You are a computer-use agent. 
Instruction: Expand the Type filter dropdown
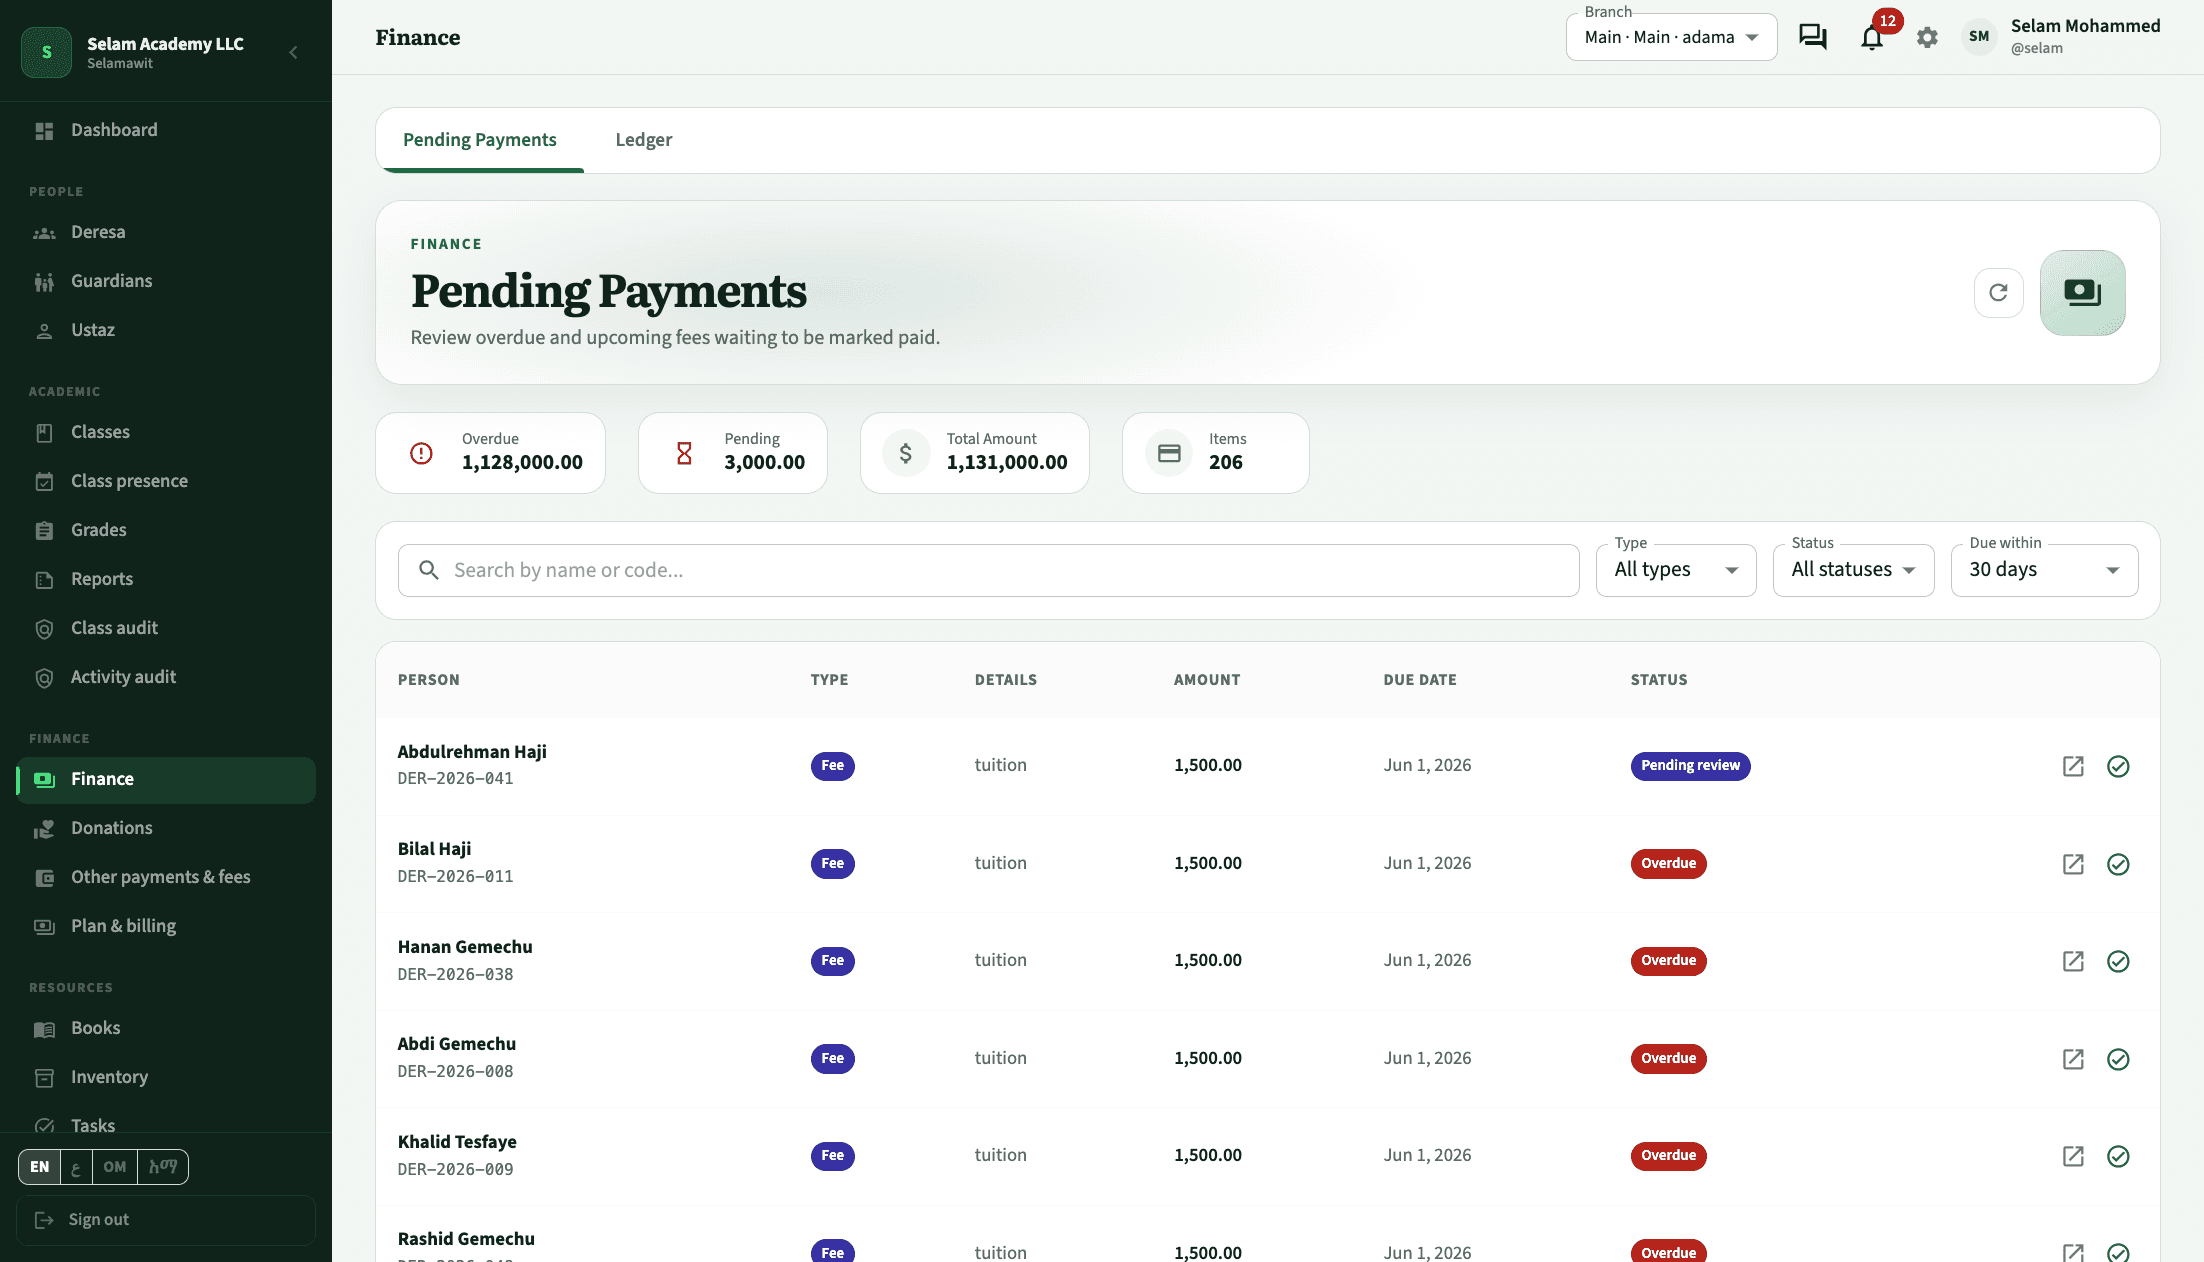click(1676, 570)
